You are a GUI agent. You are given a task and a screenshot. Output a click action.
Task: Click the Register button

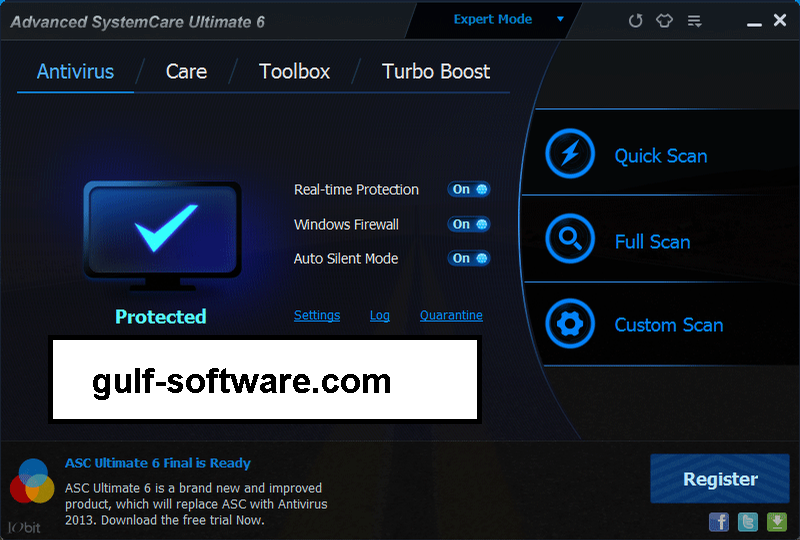click(720, 479)
